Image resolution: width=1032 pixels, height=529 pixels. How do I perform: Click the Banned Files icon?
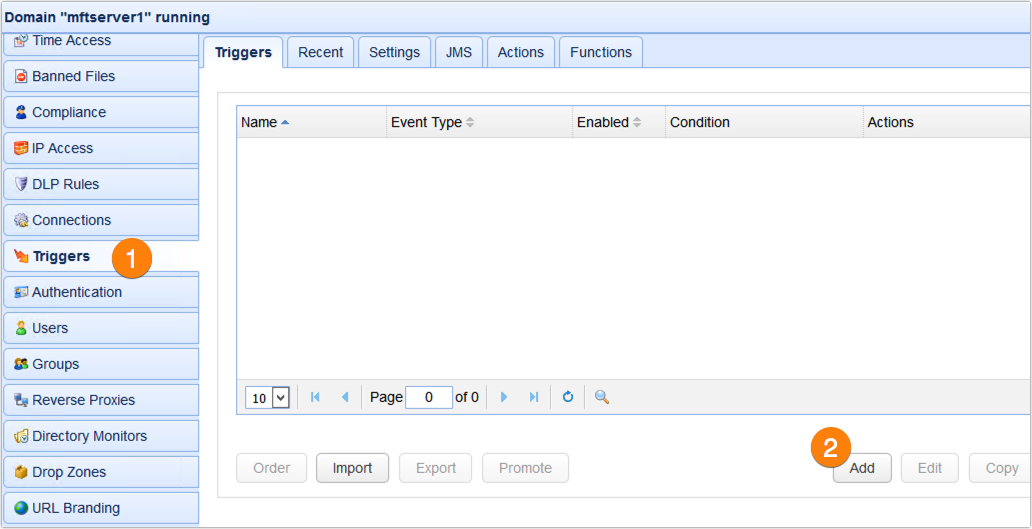[21, 77]
